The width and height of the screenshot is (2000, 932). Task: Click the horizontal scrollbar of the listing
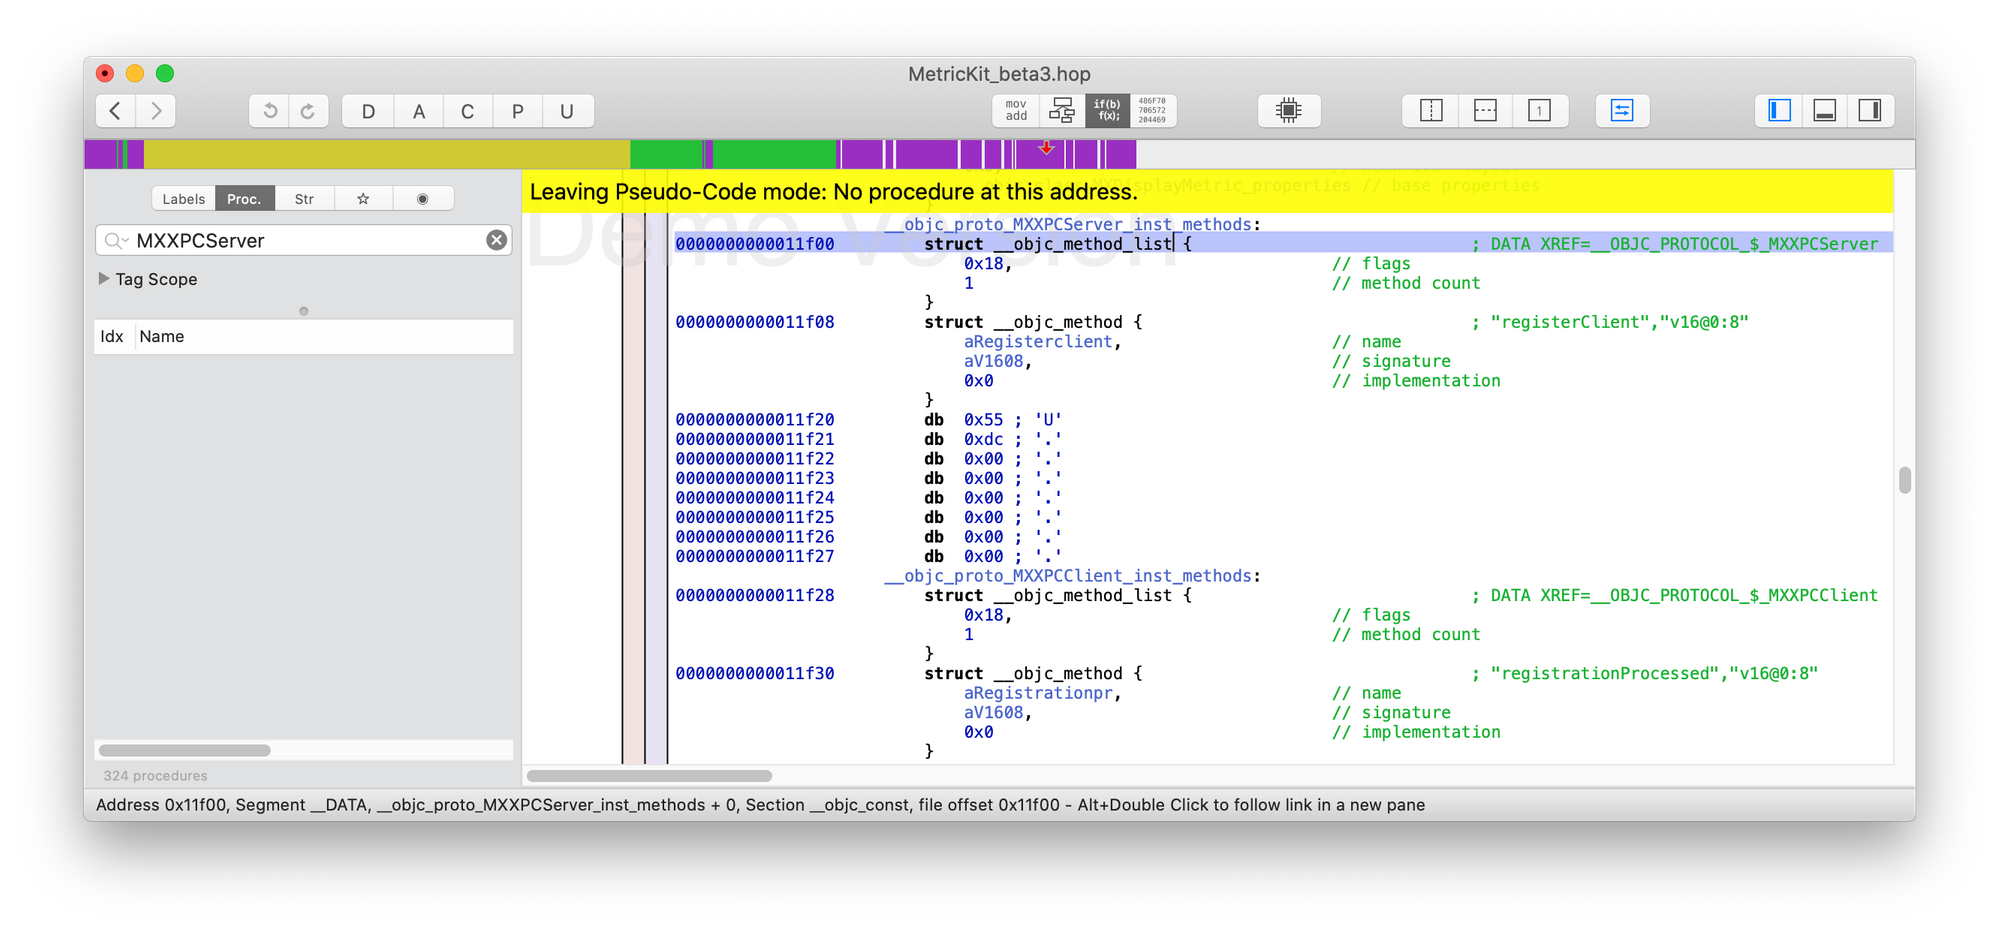(649, 776)
